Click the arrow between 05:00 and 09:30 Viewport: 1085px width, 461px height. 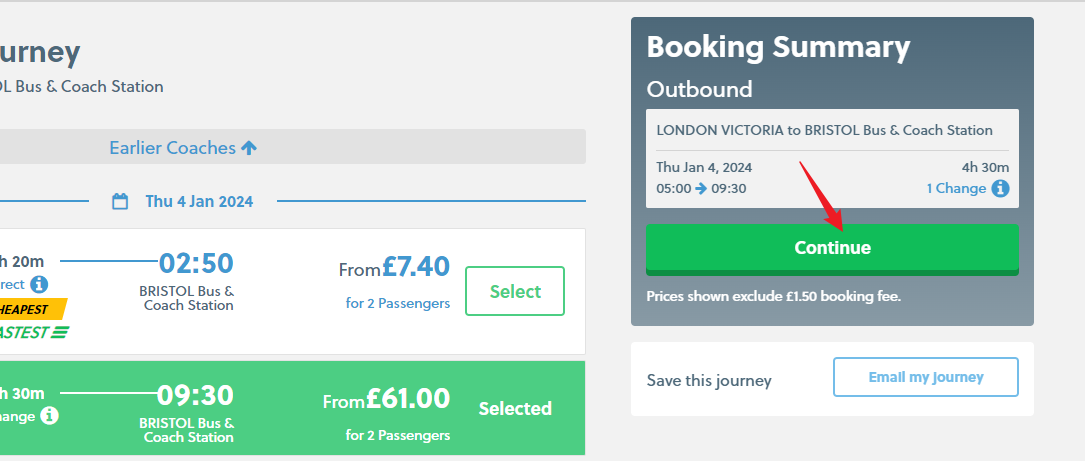701,189
